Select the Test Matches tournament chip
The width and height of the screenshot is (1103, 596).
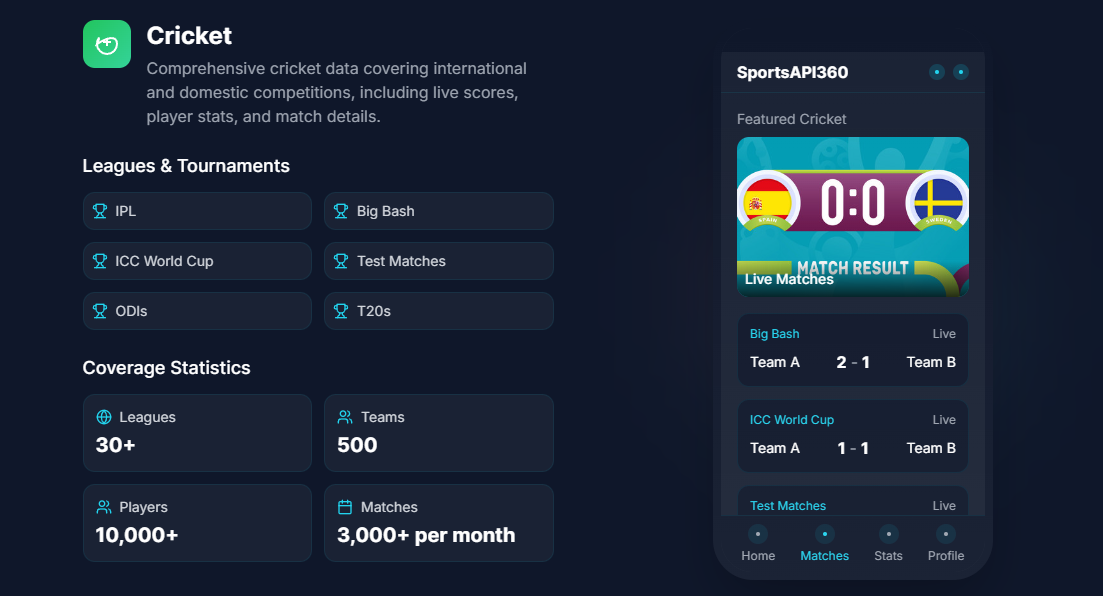[439, 261]
